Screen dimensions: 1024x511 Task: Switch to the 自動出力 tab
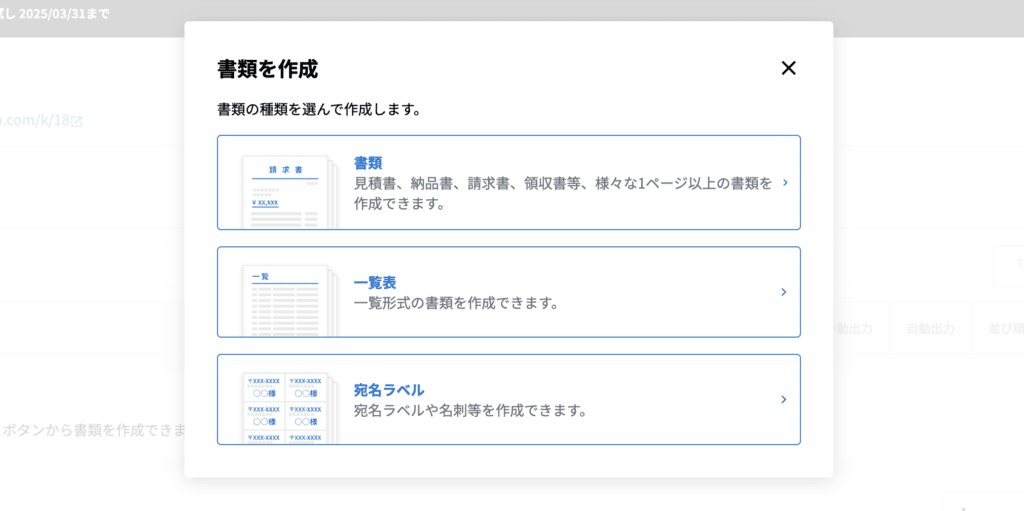[x=930, y=329]
